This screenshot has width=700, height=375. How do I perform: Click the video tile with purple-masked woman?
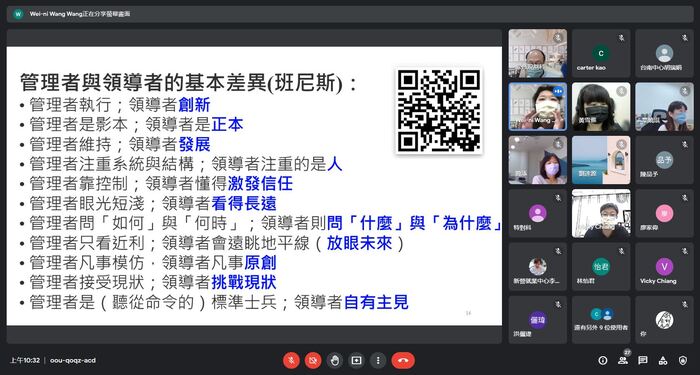click(x=538, y=160)
